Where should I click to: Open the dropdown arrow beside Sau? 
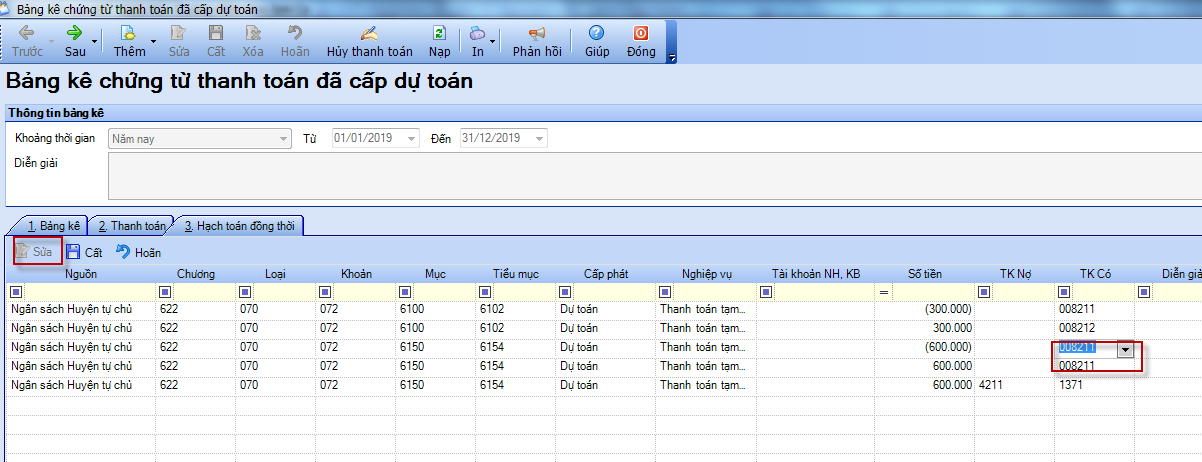click(96, 42)
